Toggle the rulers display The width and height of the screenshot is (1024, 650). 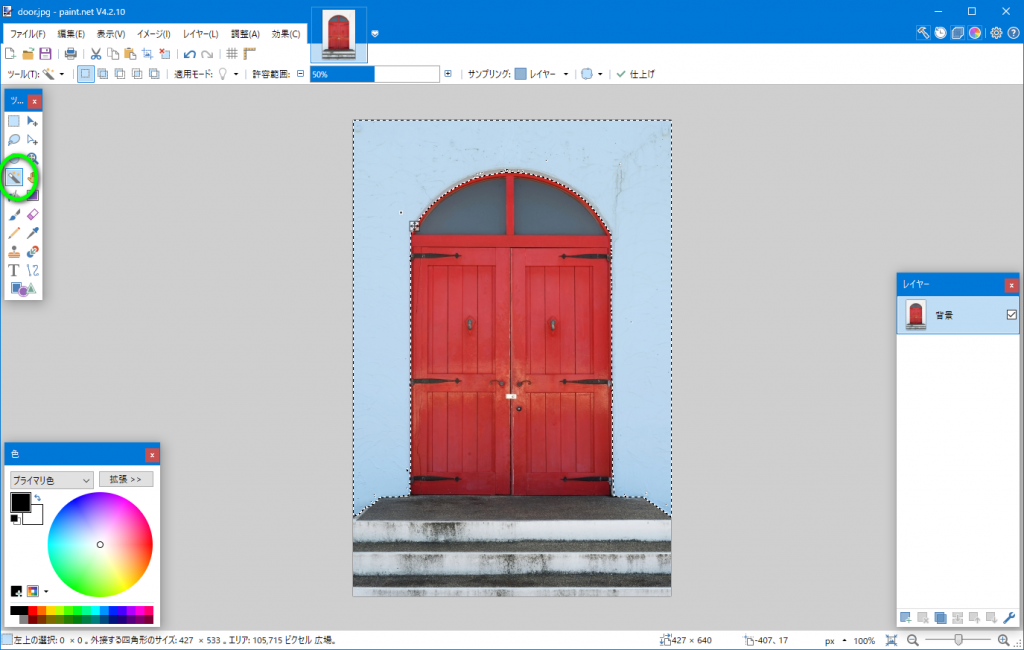pos(249,54)
